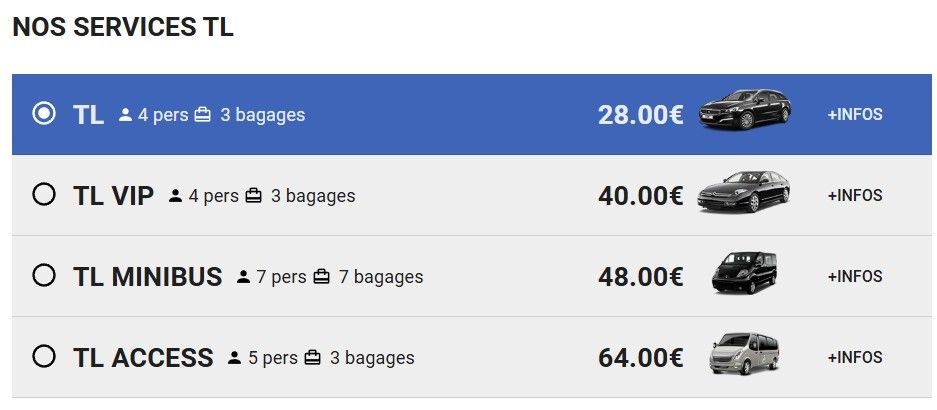Click the luggage icon in the TL row
937x410 pixels.
(203, 115)
